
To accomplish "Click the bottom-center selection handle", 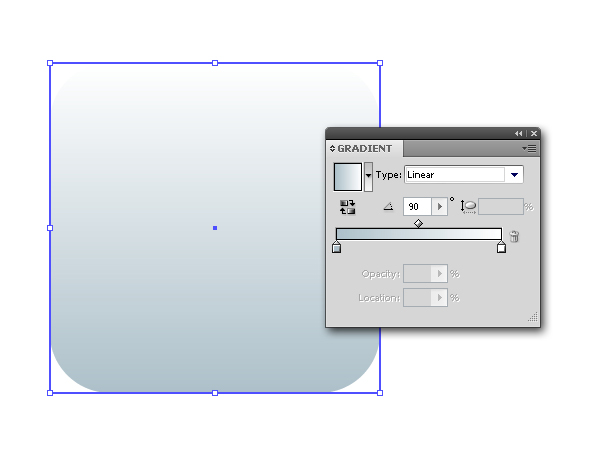I will 215,393.
